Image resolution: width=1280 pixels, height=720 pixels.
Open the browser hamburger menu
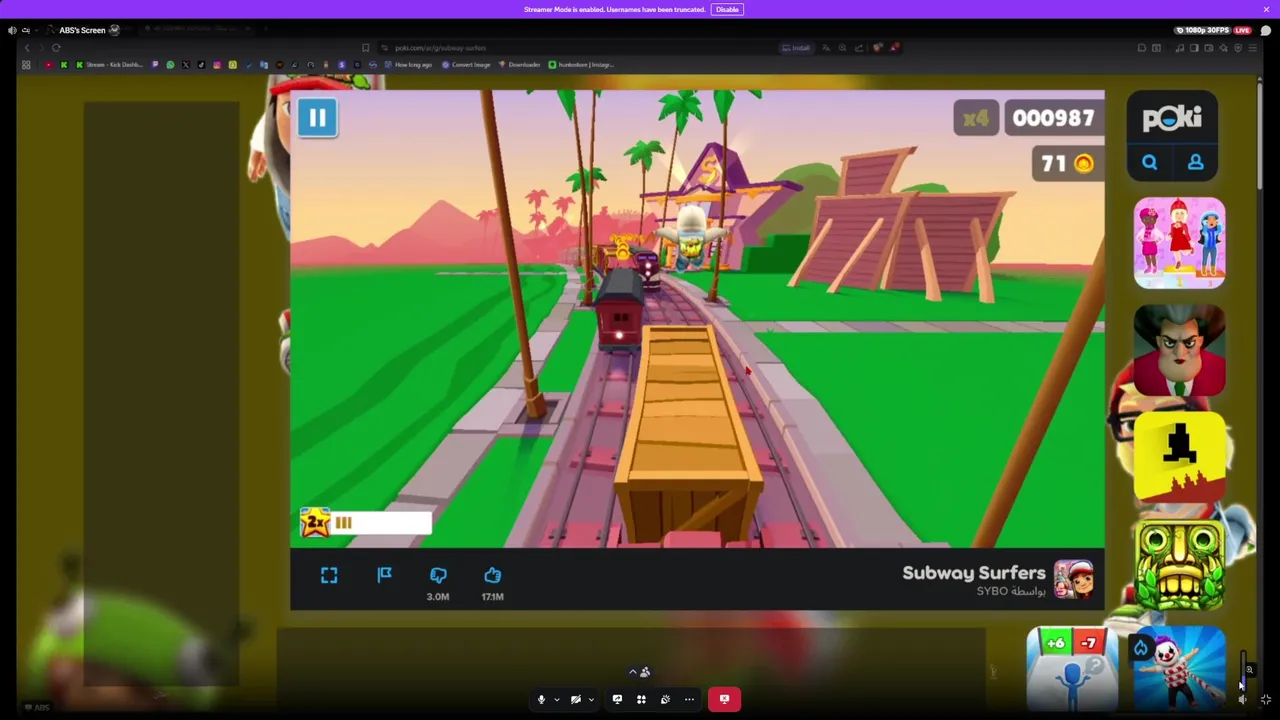pos(1253,48)
